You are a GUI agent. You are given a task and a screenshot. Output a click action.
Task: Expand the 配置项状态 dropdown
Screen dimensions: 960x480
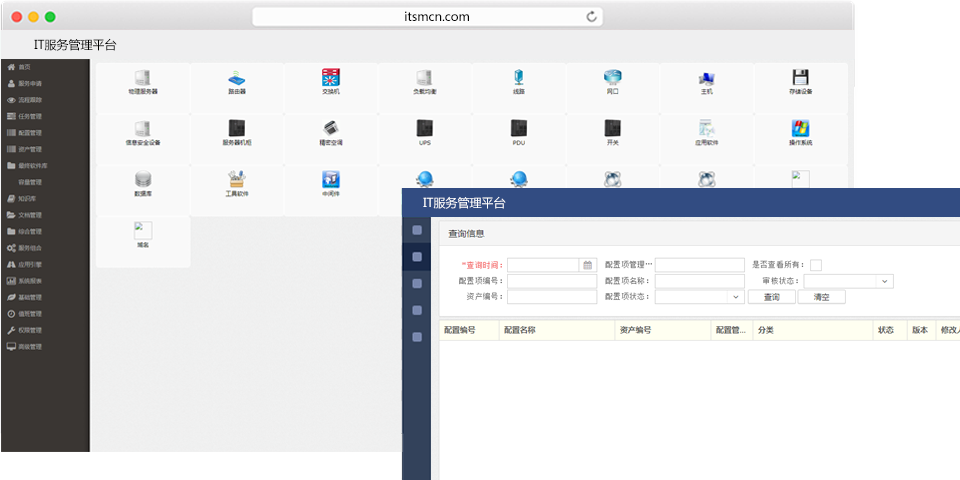[736, 297]
